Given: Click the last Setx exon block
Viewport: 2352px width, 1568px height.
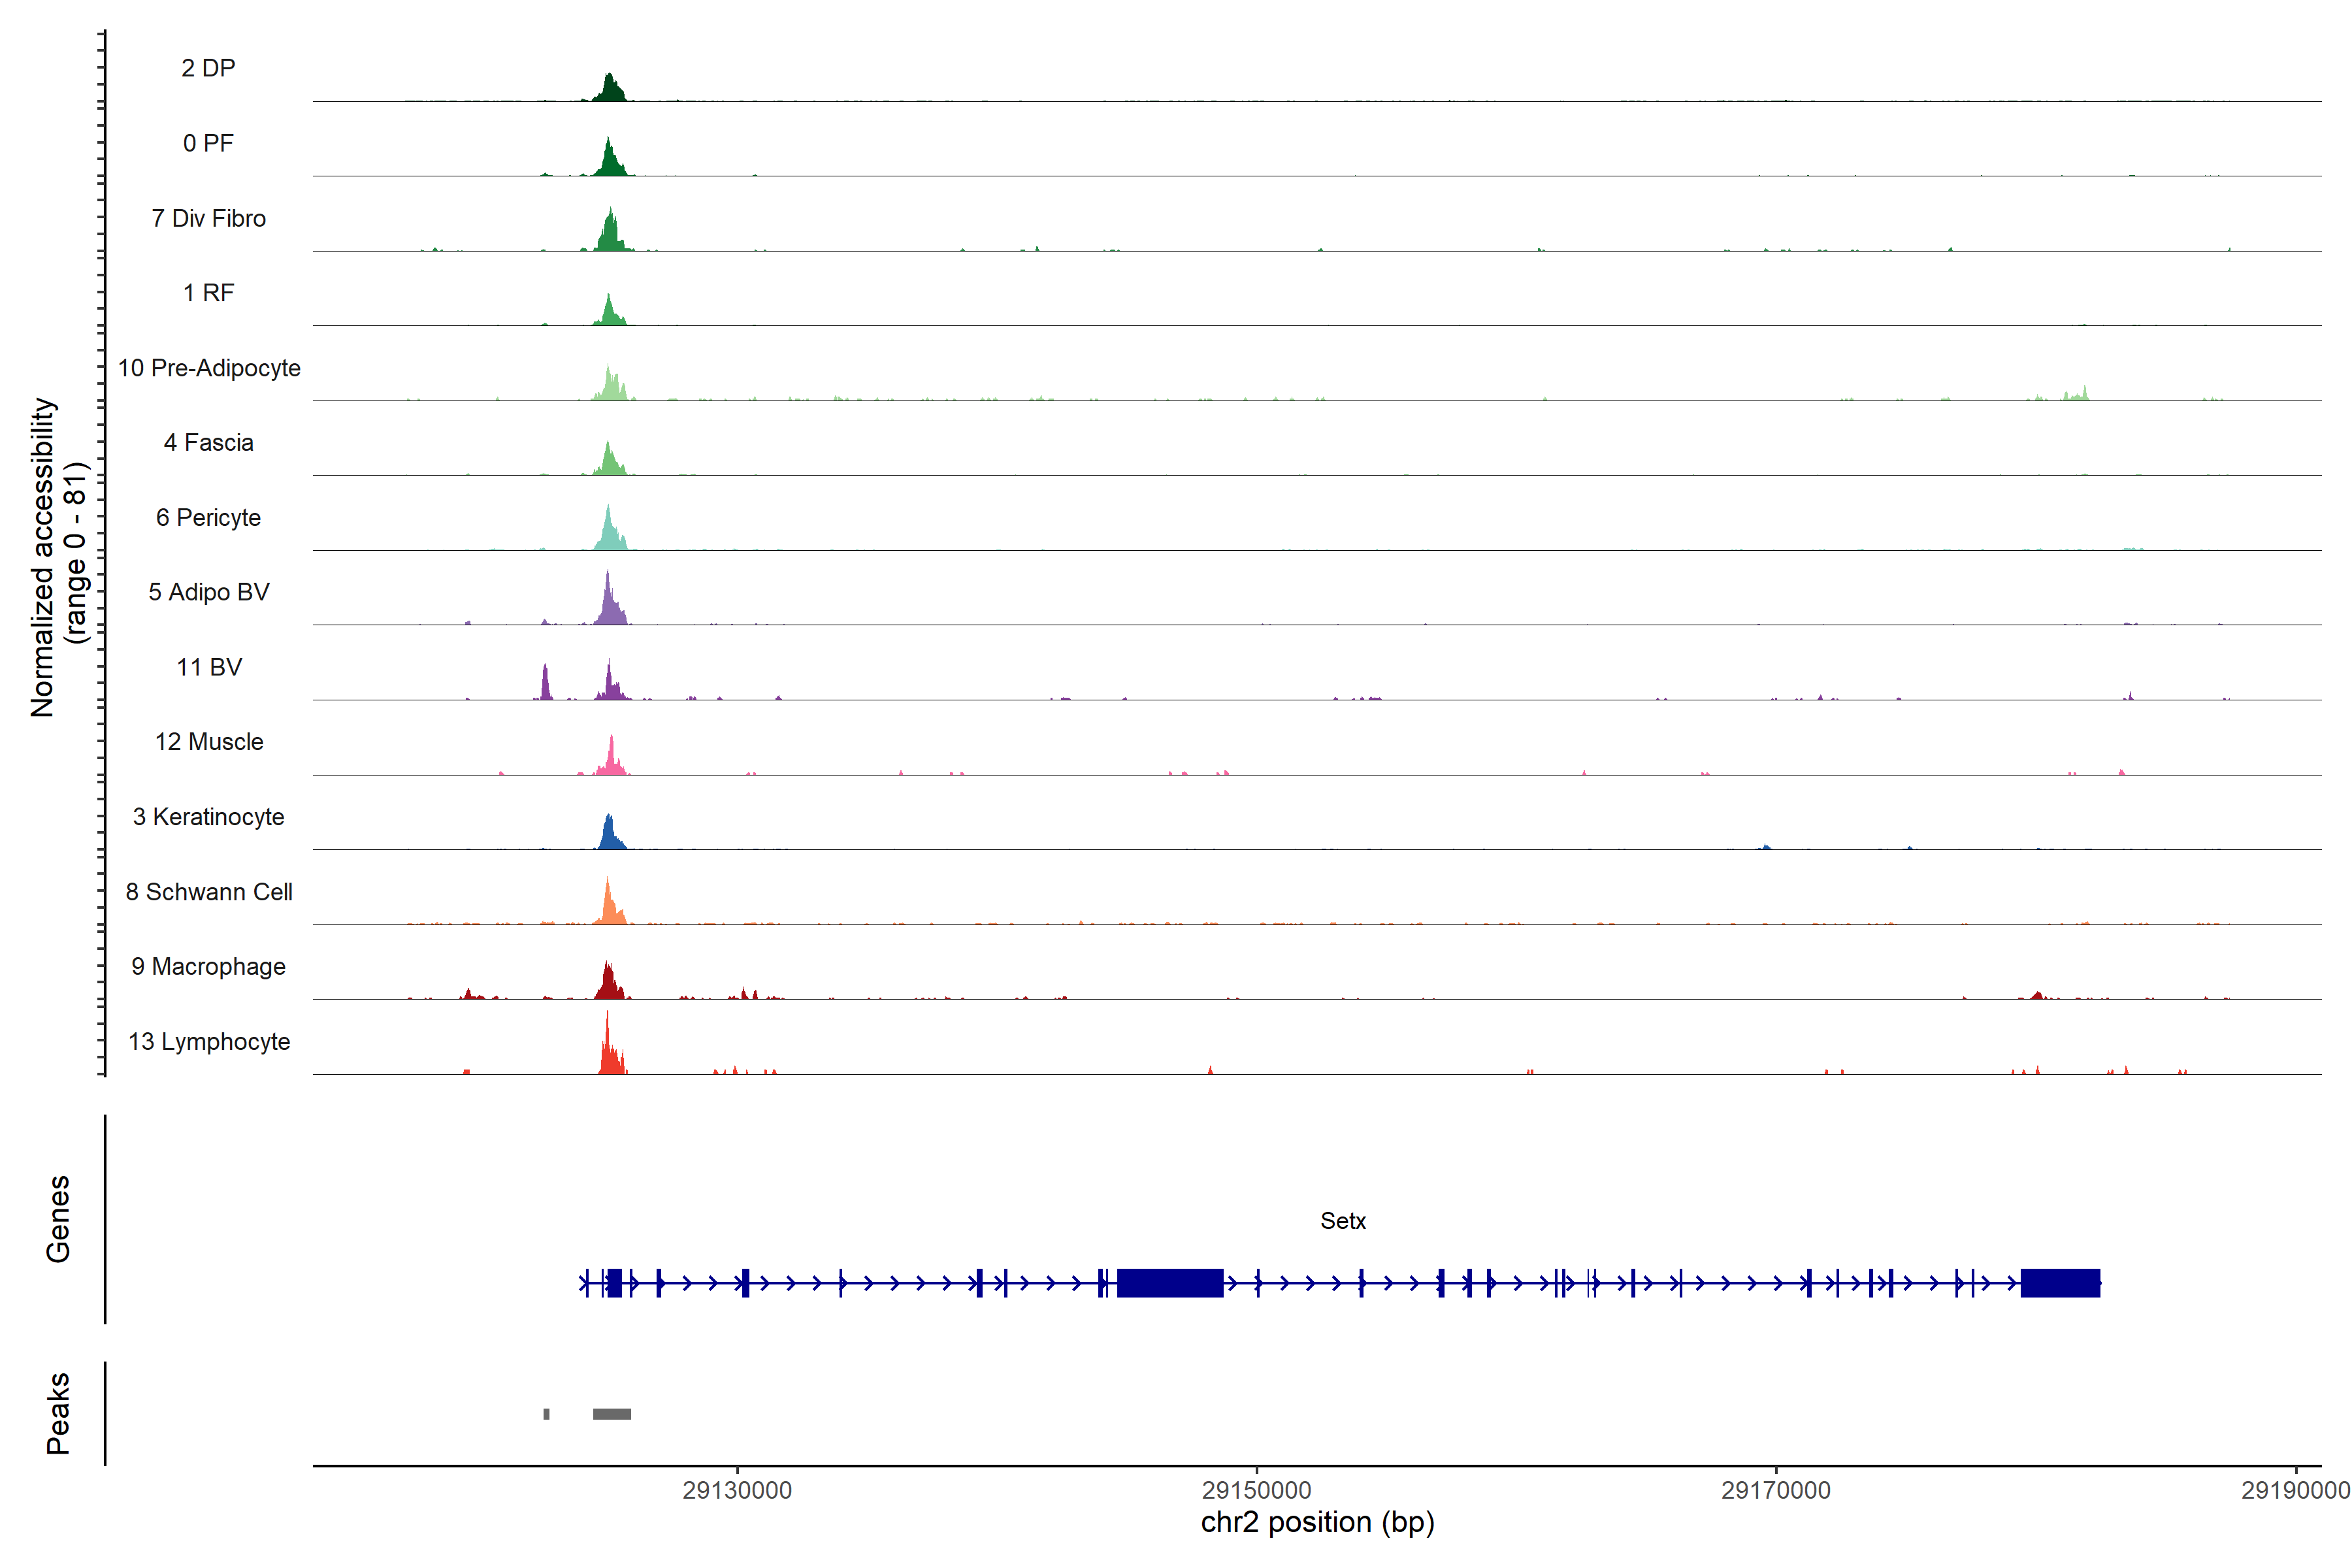Looking at the screenshot, I should click(2060, 1283).
